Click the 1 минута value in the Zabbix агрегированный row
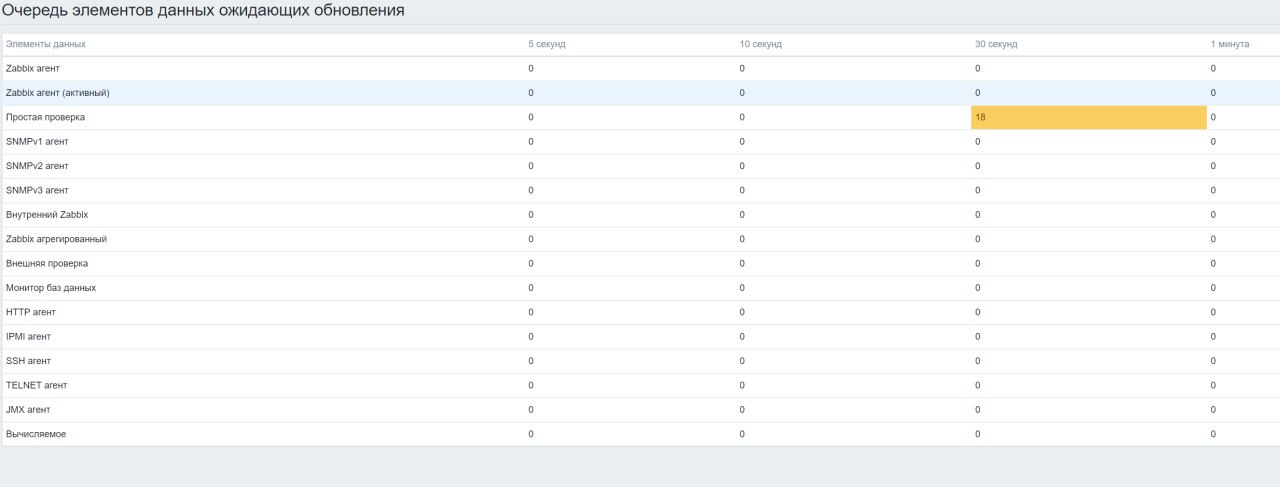 pos(1213,239)
